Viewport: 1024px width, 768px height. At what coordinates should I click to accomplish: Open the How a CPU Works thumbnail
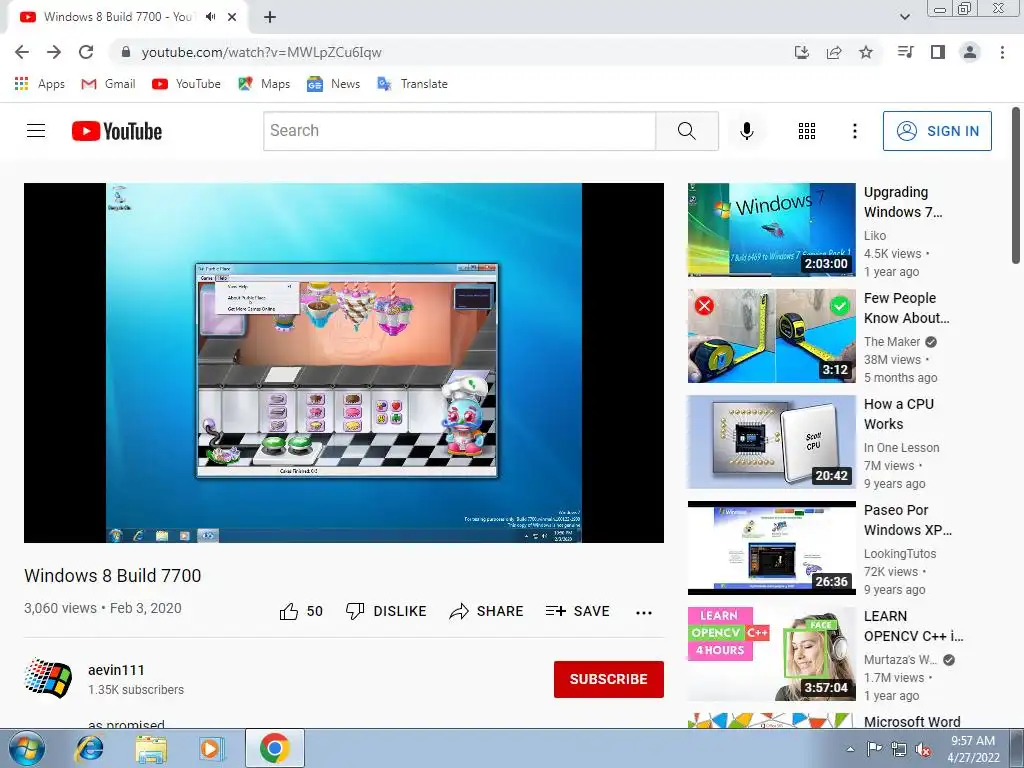(x=771, y=442)
